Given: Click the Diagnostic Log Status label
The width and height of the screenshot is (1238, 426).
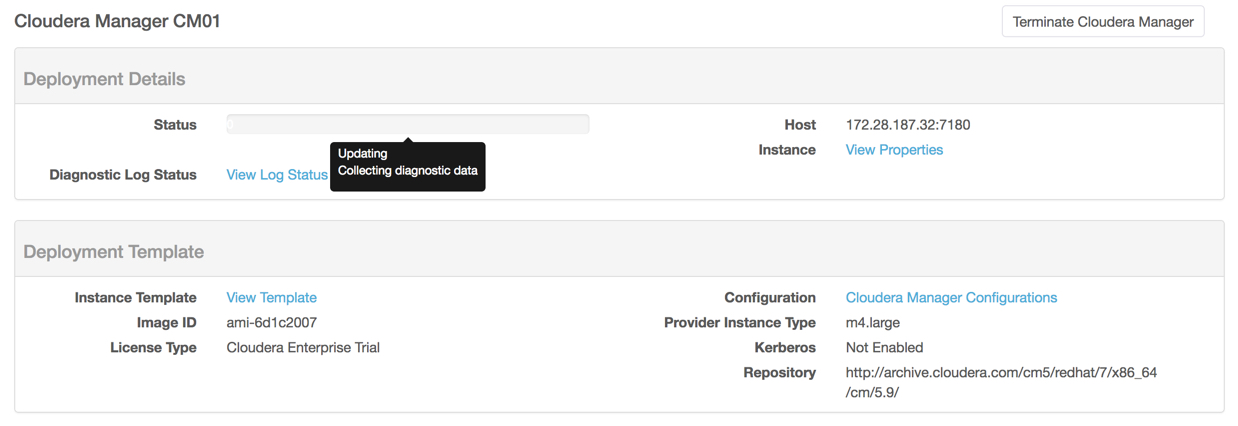Looking at the screenshot, I should (x=123, y=175).
